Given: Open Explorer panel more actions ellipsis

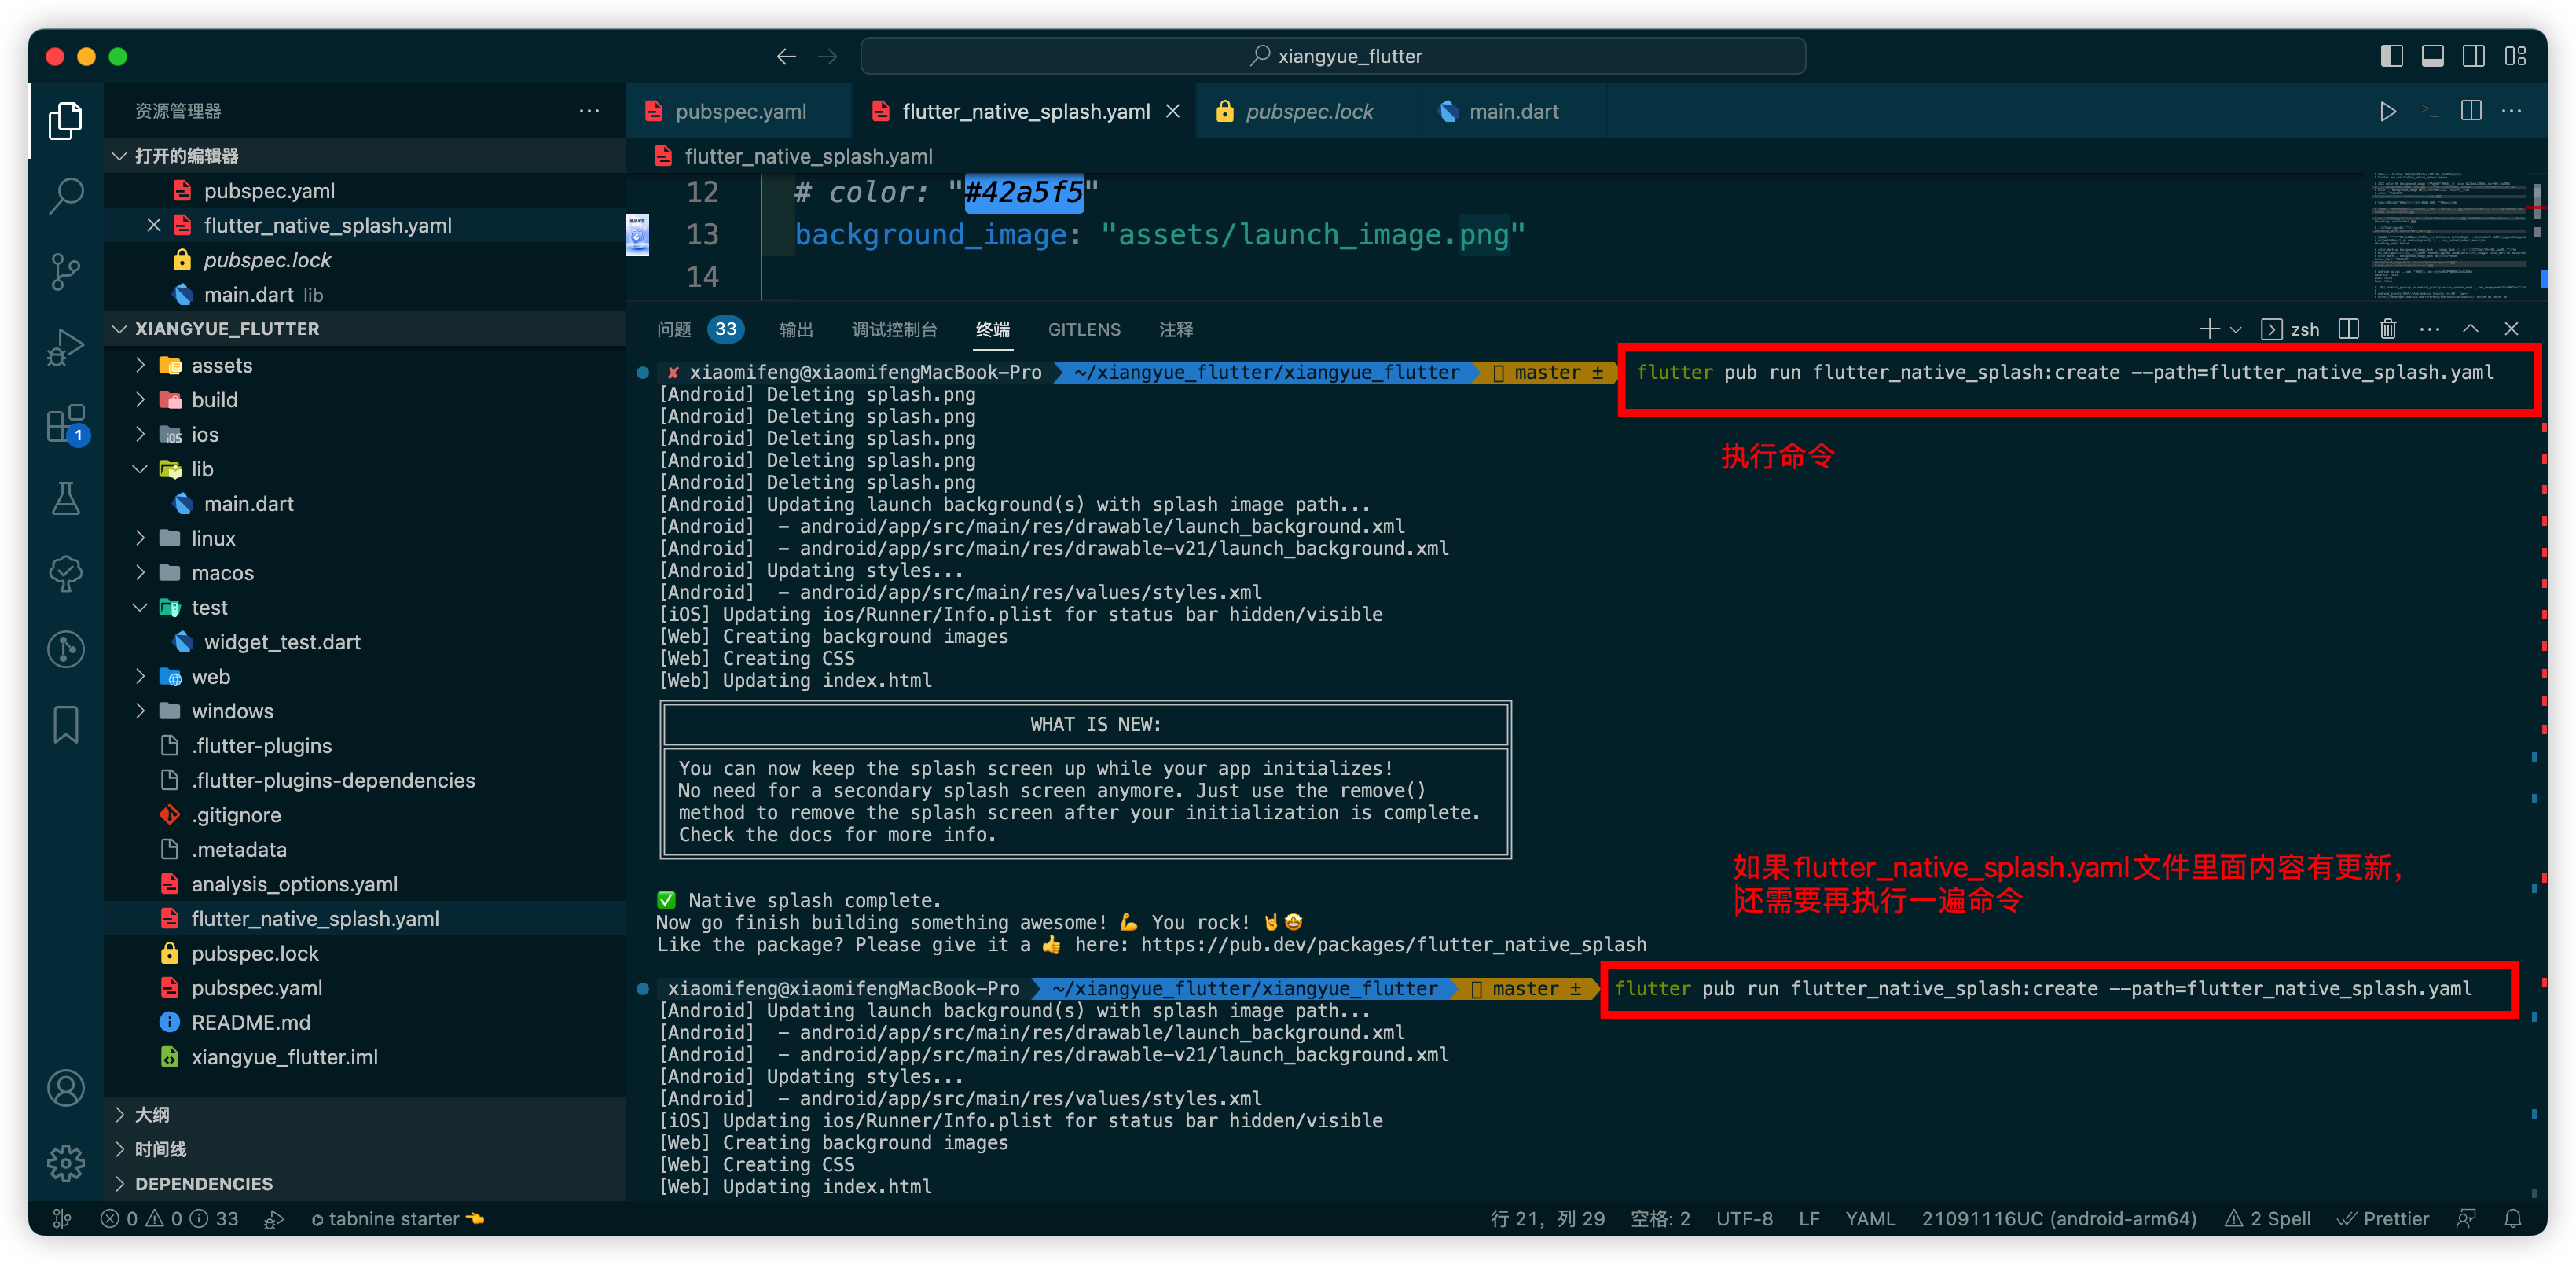Looking at the screenshot, I should 589,111.
